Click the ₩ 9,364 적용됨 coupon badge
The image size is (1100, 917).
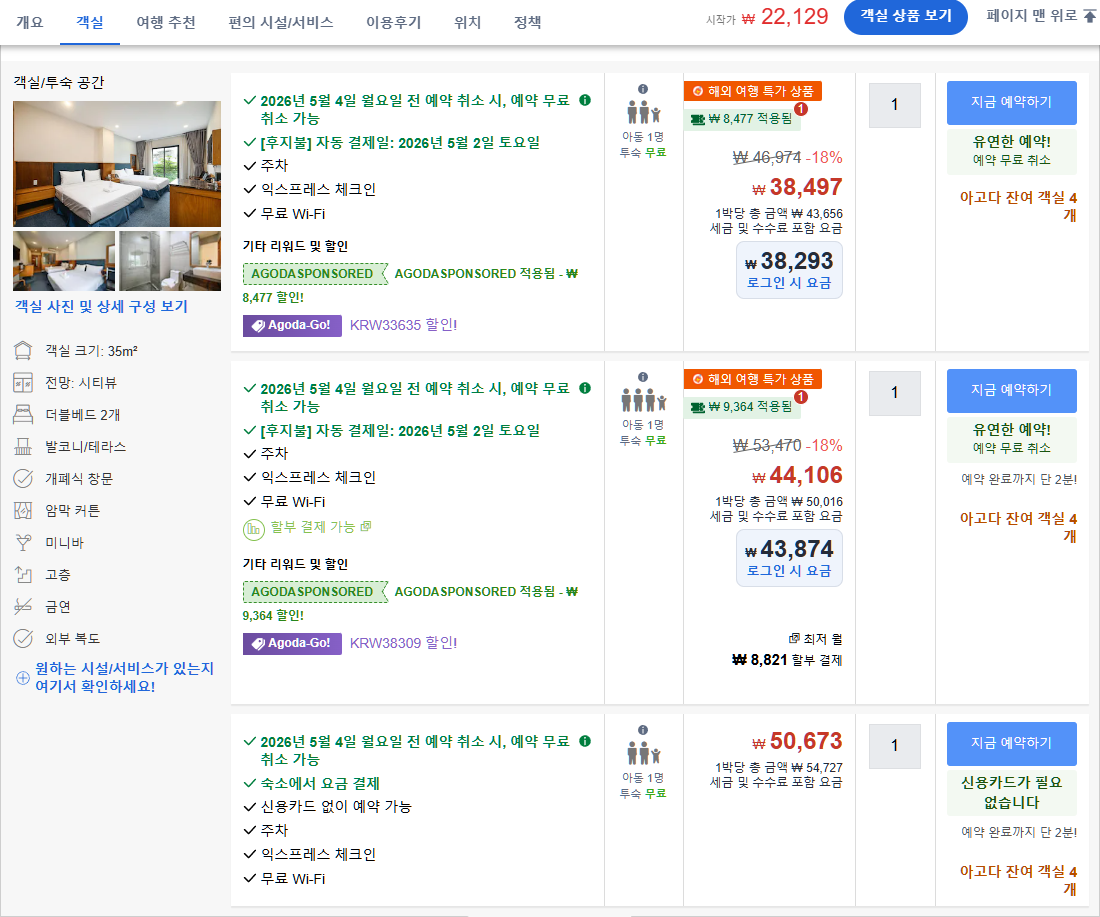(x=742, y=406)
